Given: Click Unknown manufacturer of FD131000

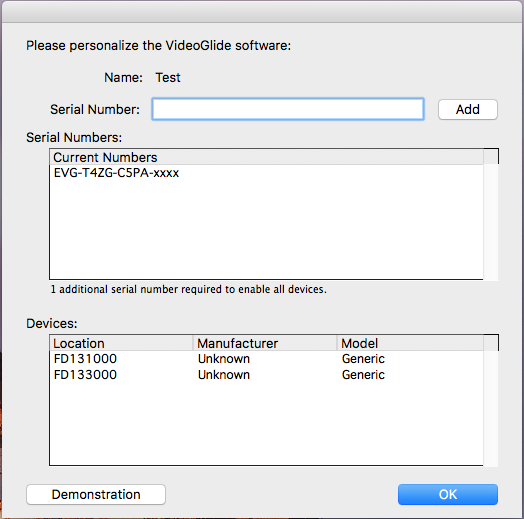Looking at the screenshot, I should 224,359.
